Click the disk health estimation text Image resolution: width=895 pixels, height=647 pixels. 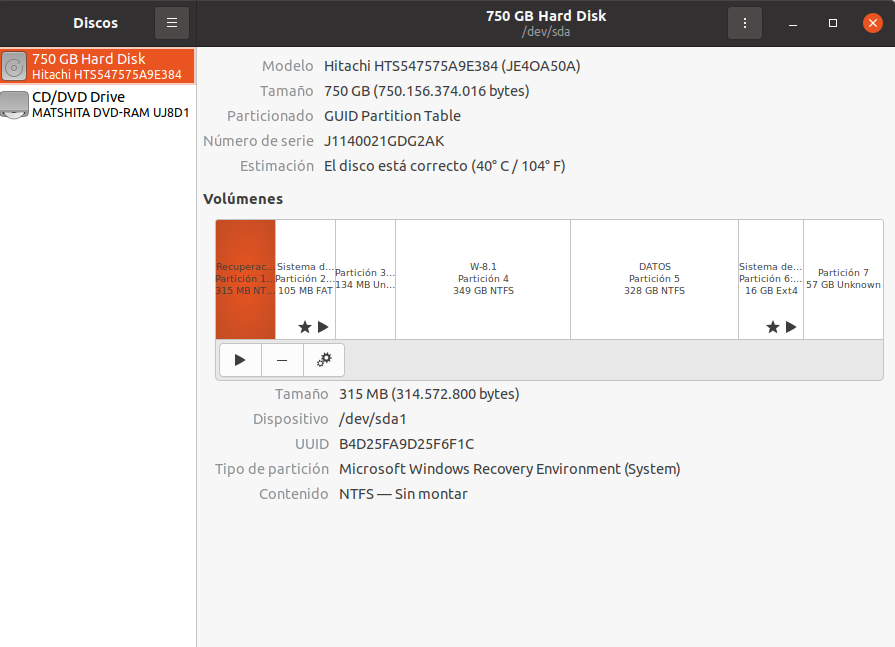[x=445, y=166]
